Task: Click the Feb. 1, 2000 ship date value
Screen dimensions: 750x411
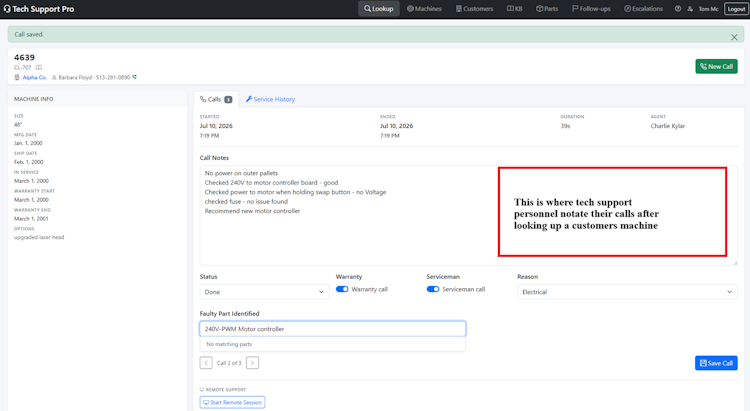Action: click(29, 162)
